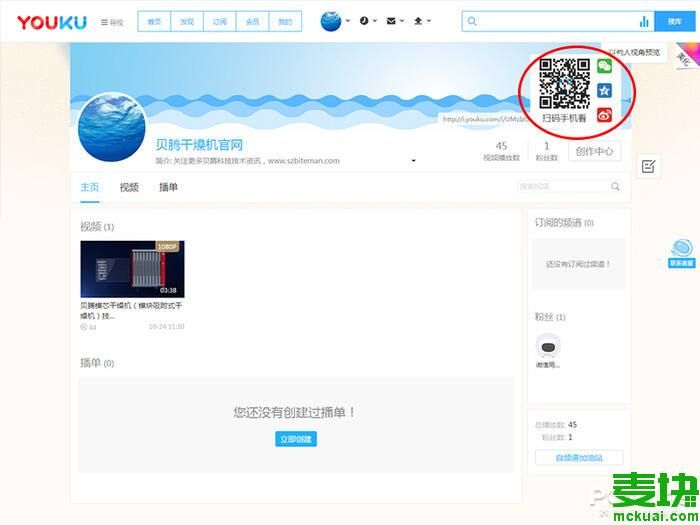Share channel via red Weibo icon
Screen dimensions: 700x525
coord(605,115)
